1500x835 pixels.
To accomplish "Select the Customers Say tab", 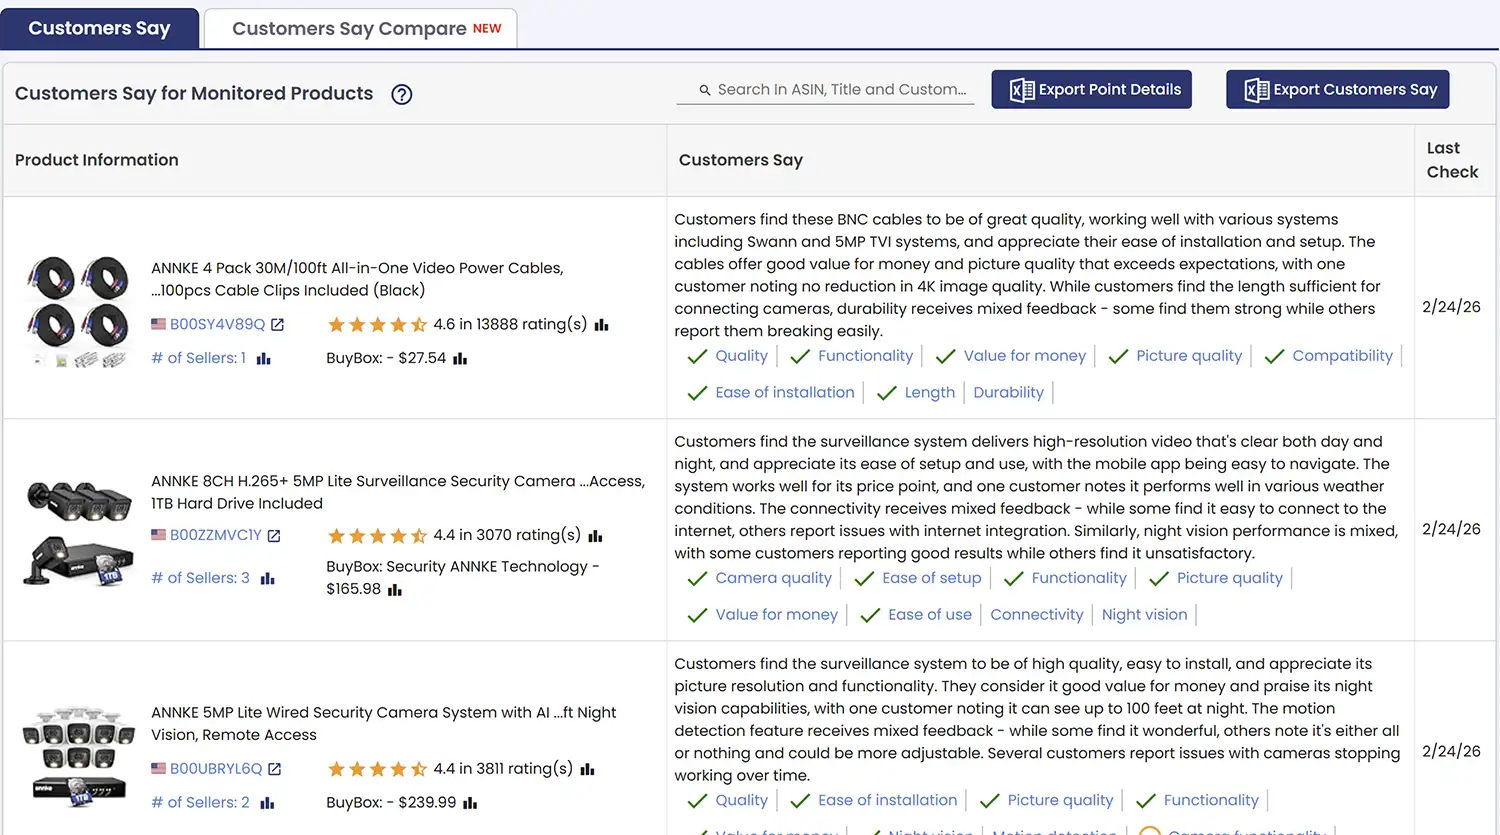I will (x=99, y=28).
